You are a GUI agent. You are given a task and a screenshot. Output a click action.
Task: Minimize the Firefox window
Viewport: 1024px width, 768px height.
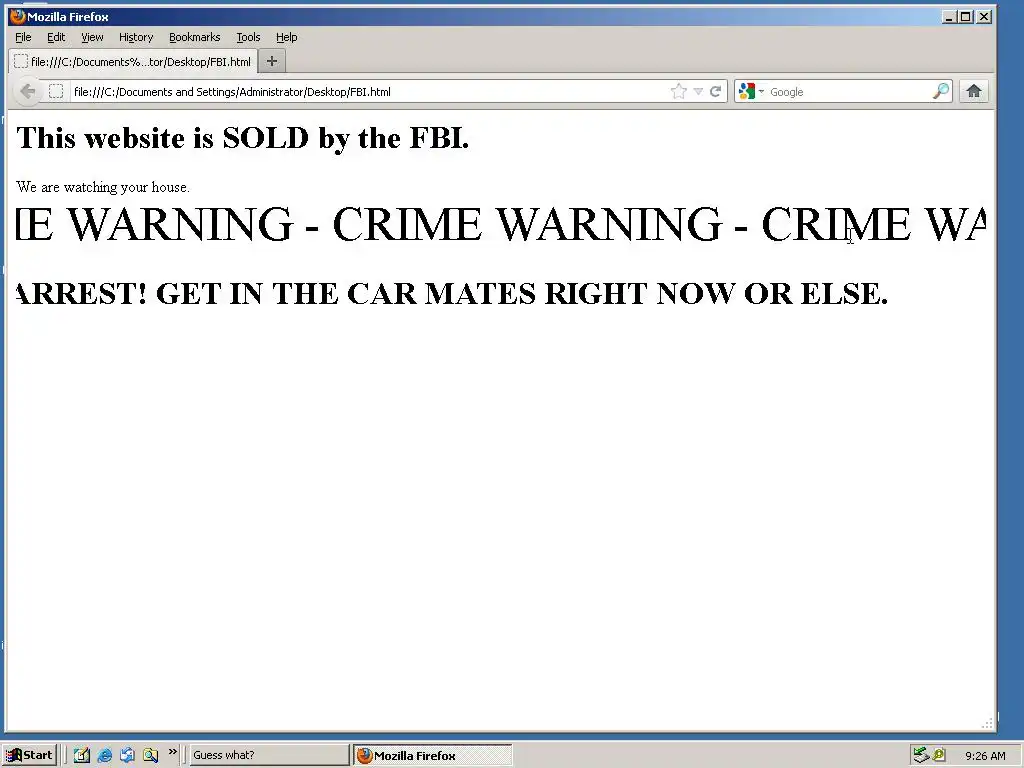949,16
